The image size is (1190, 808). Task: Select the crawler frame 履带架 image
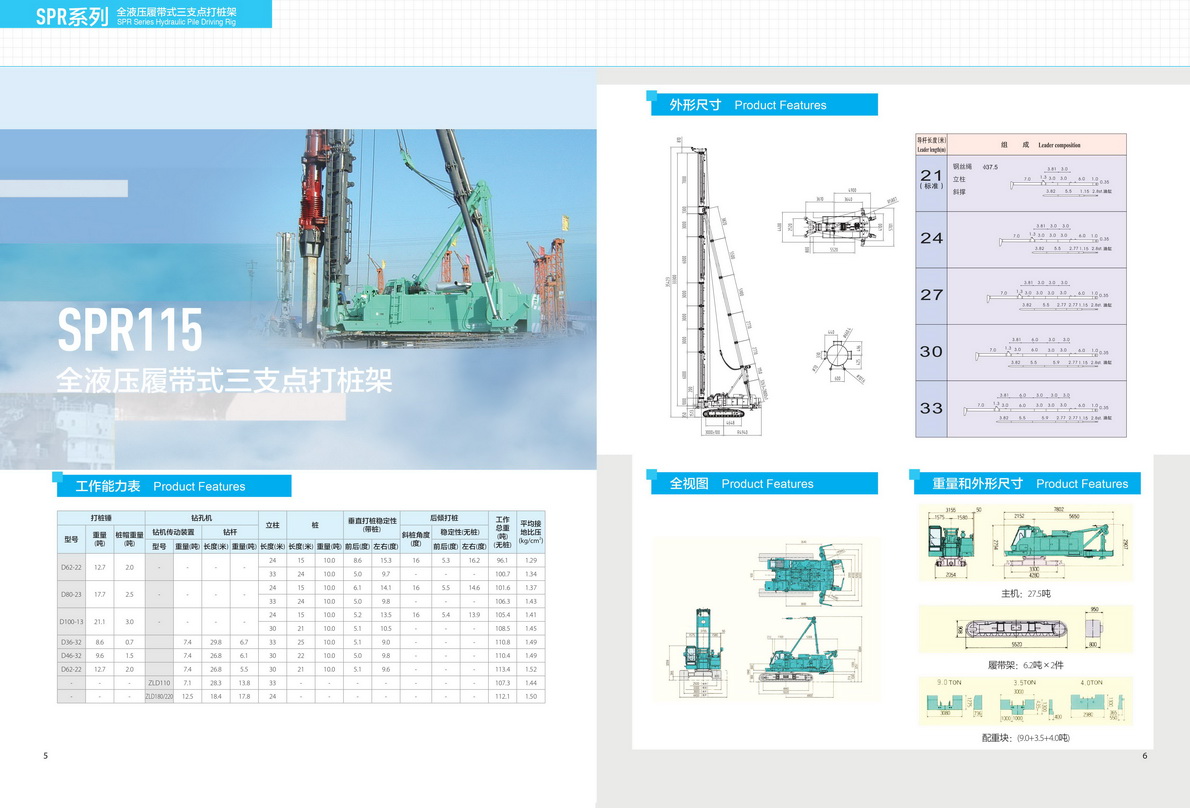coord(1025,629)
